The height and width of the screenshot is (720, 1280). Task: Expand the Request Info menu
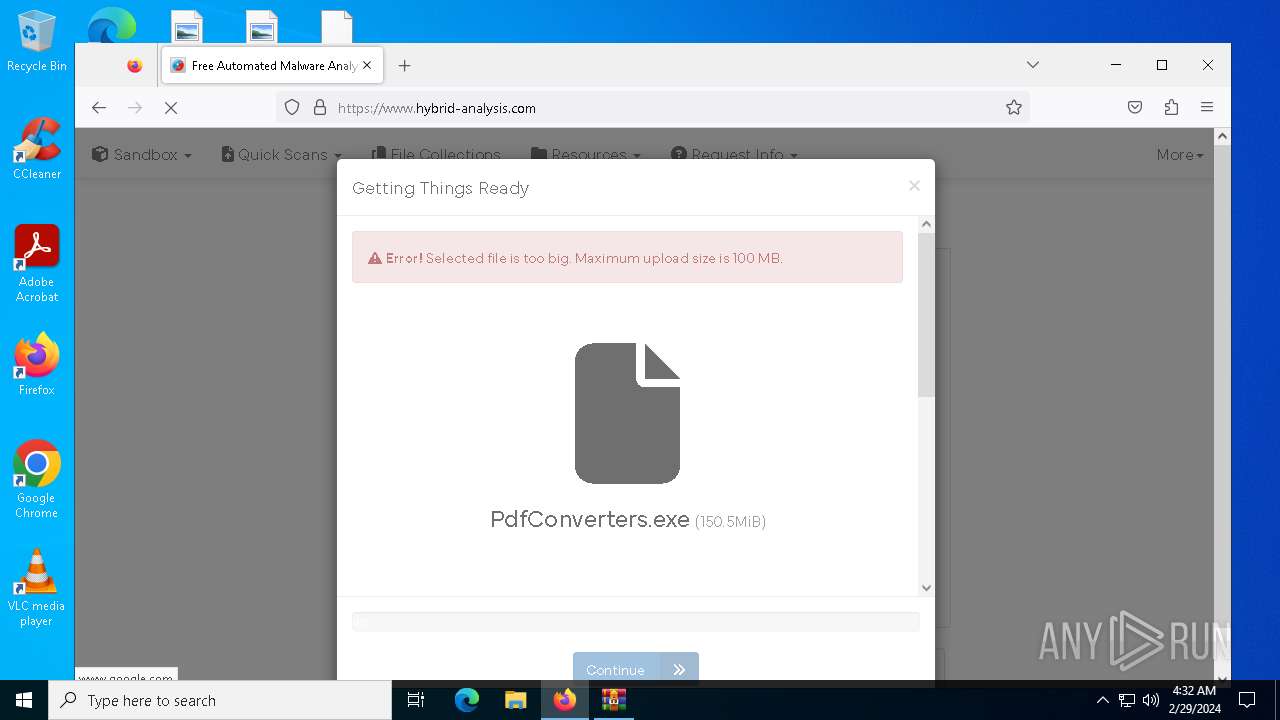tap(735, 155)
